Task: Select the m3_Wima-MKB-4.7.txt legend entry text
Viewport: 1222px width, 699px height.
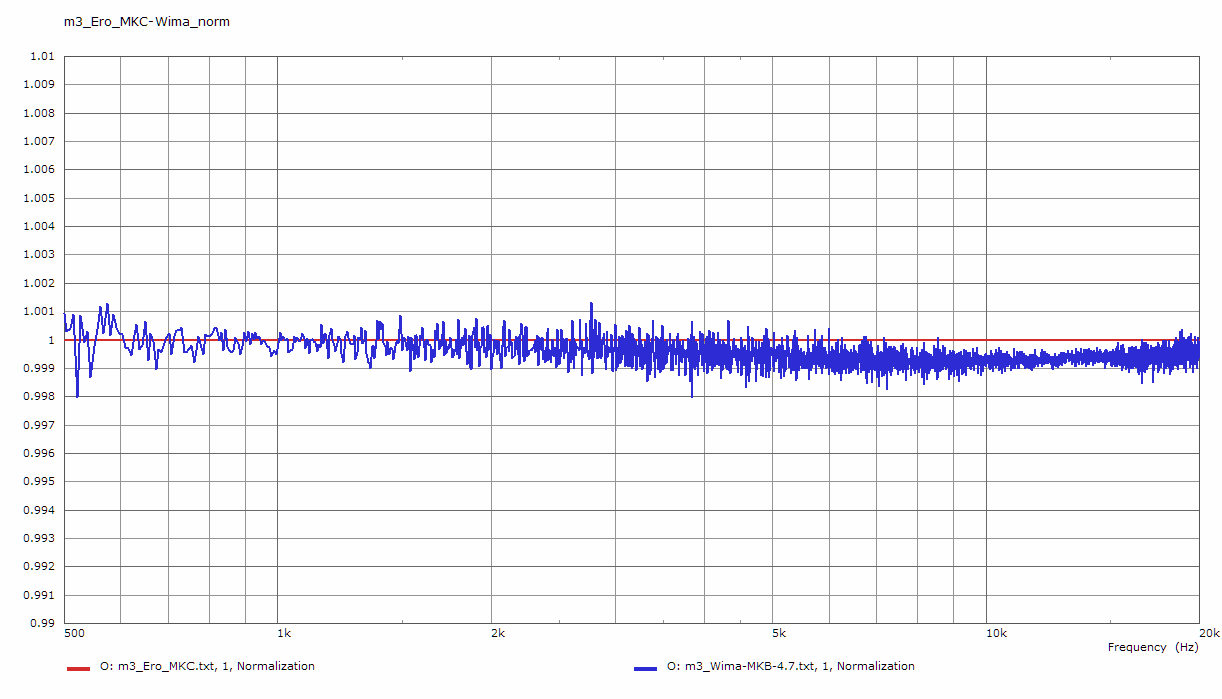Action: [x=790, y=666]
